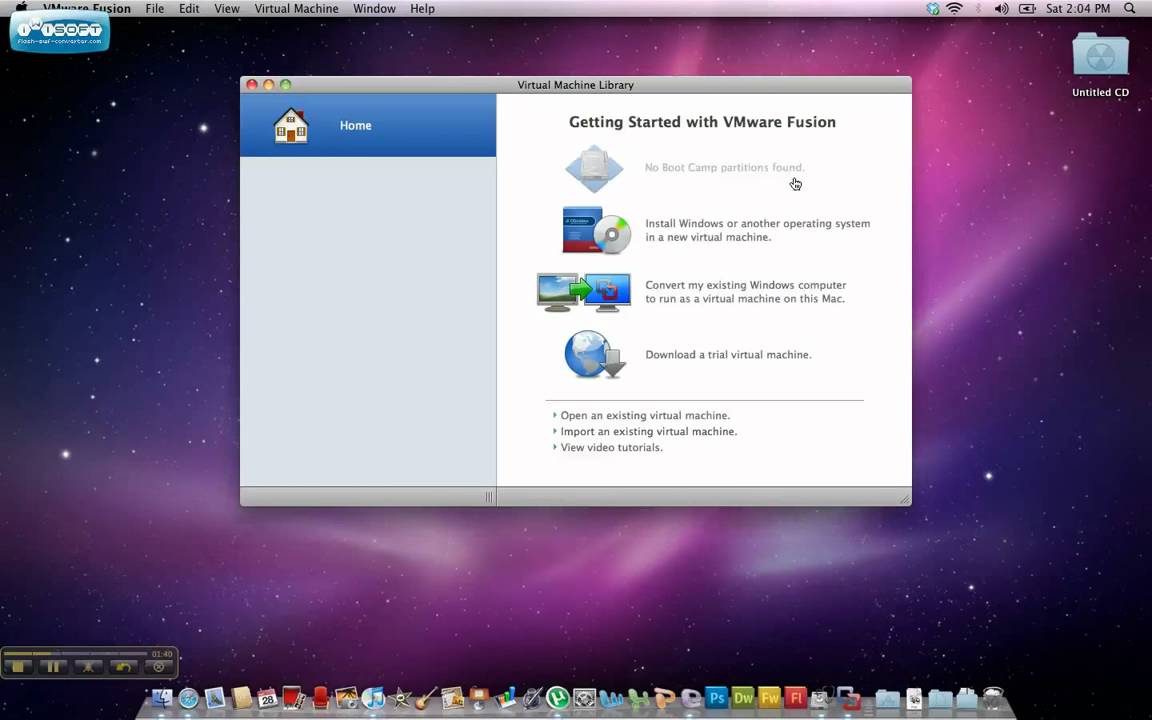Open the Window menu

pos(374,9)
